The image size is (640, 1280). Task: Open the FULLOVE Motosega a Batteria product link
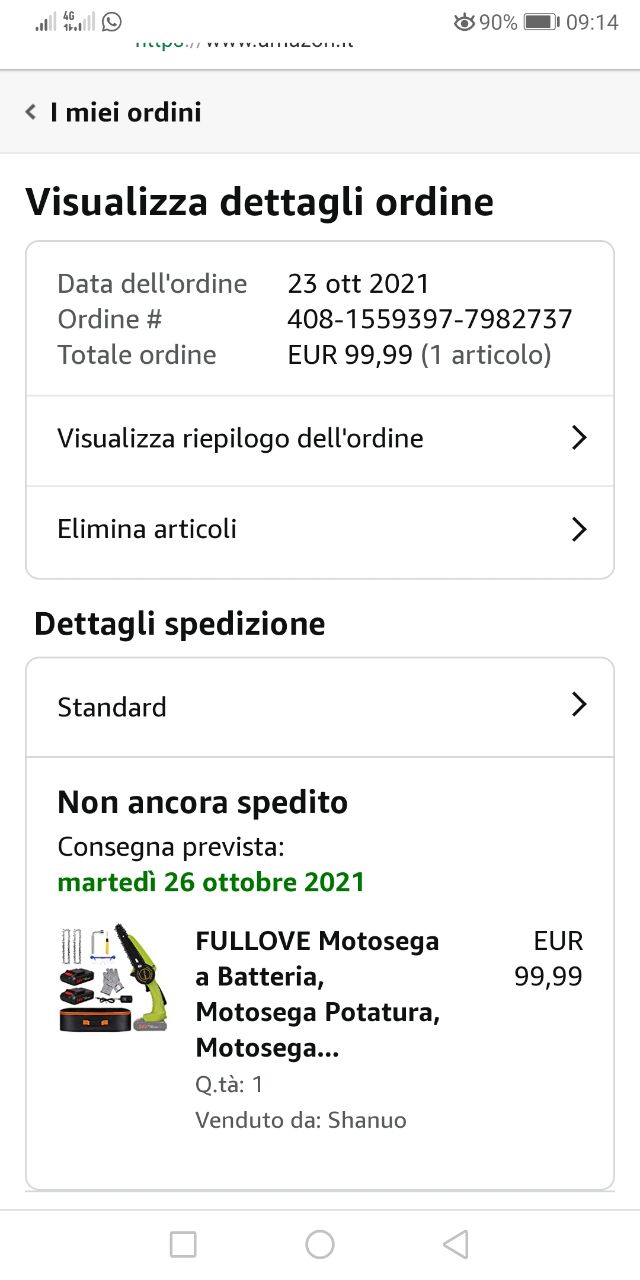point(318,994)
